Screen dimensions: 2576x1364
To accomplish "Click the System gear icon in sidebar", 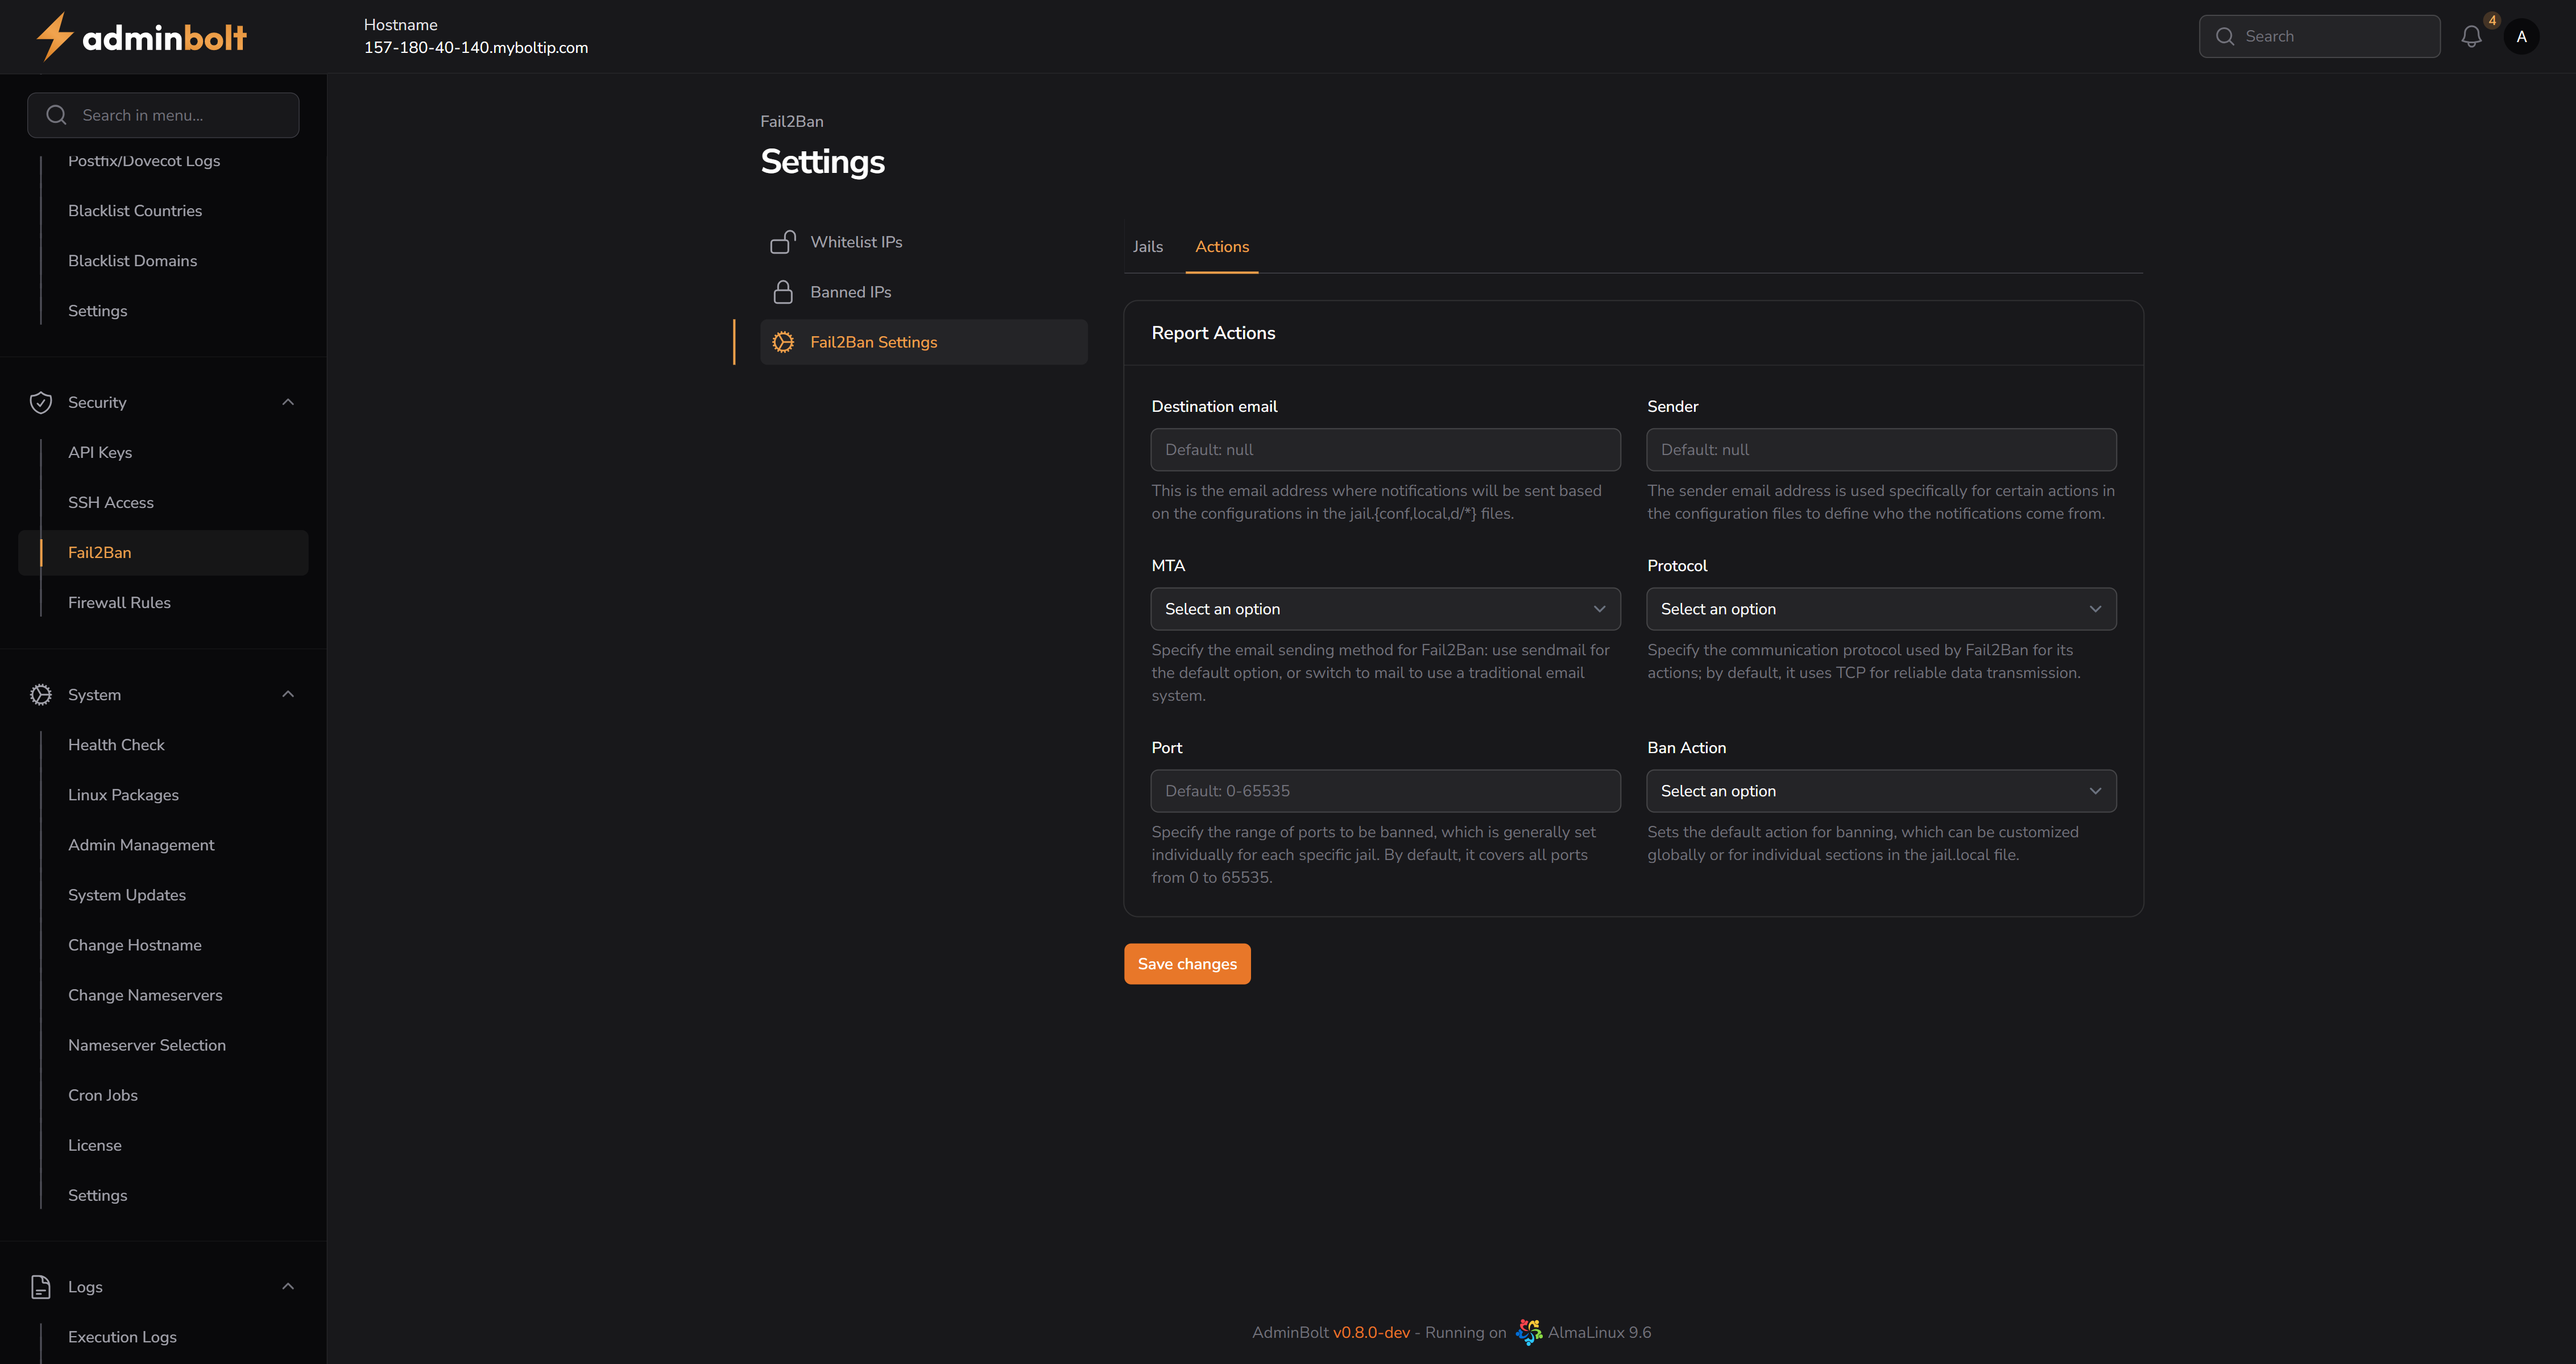I will [41, 694].
